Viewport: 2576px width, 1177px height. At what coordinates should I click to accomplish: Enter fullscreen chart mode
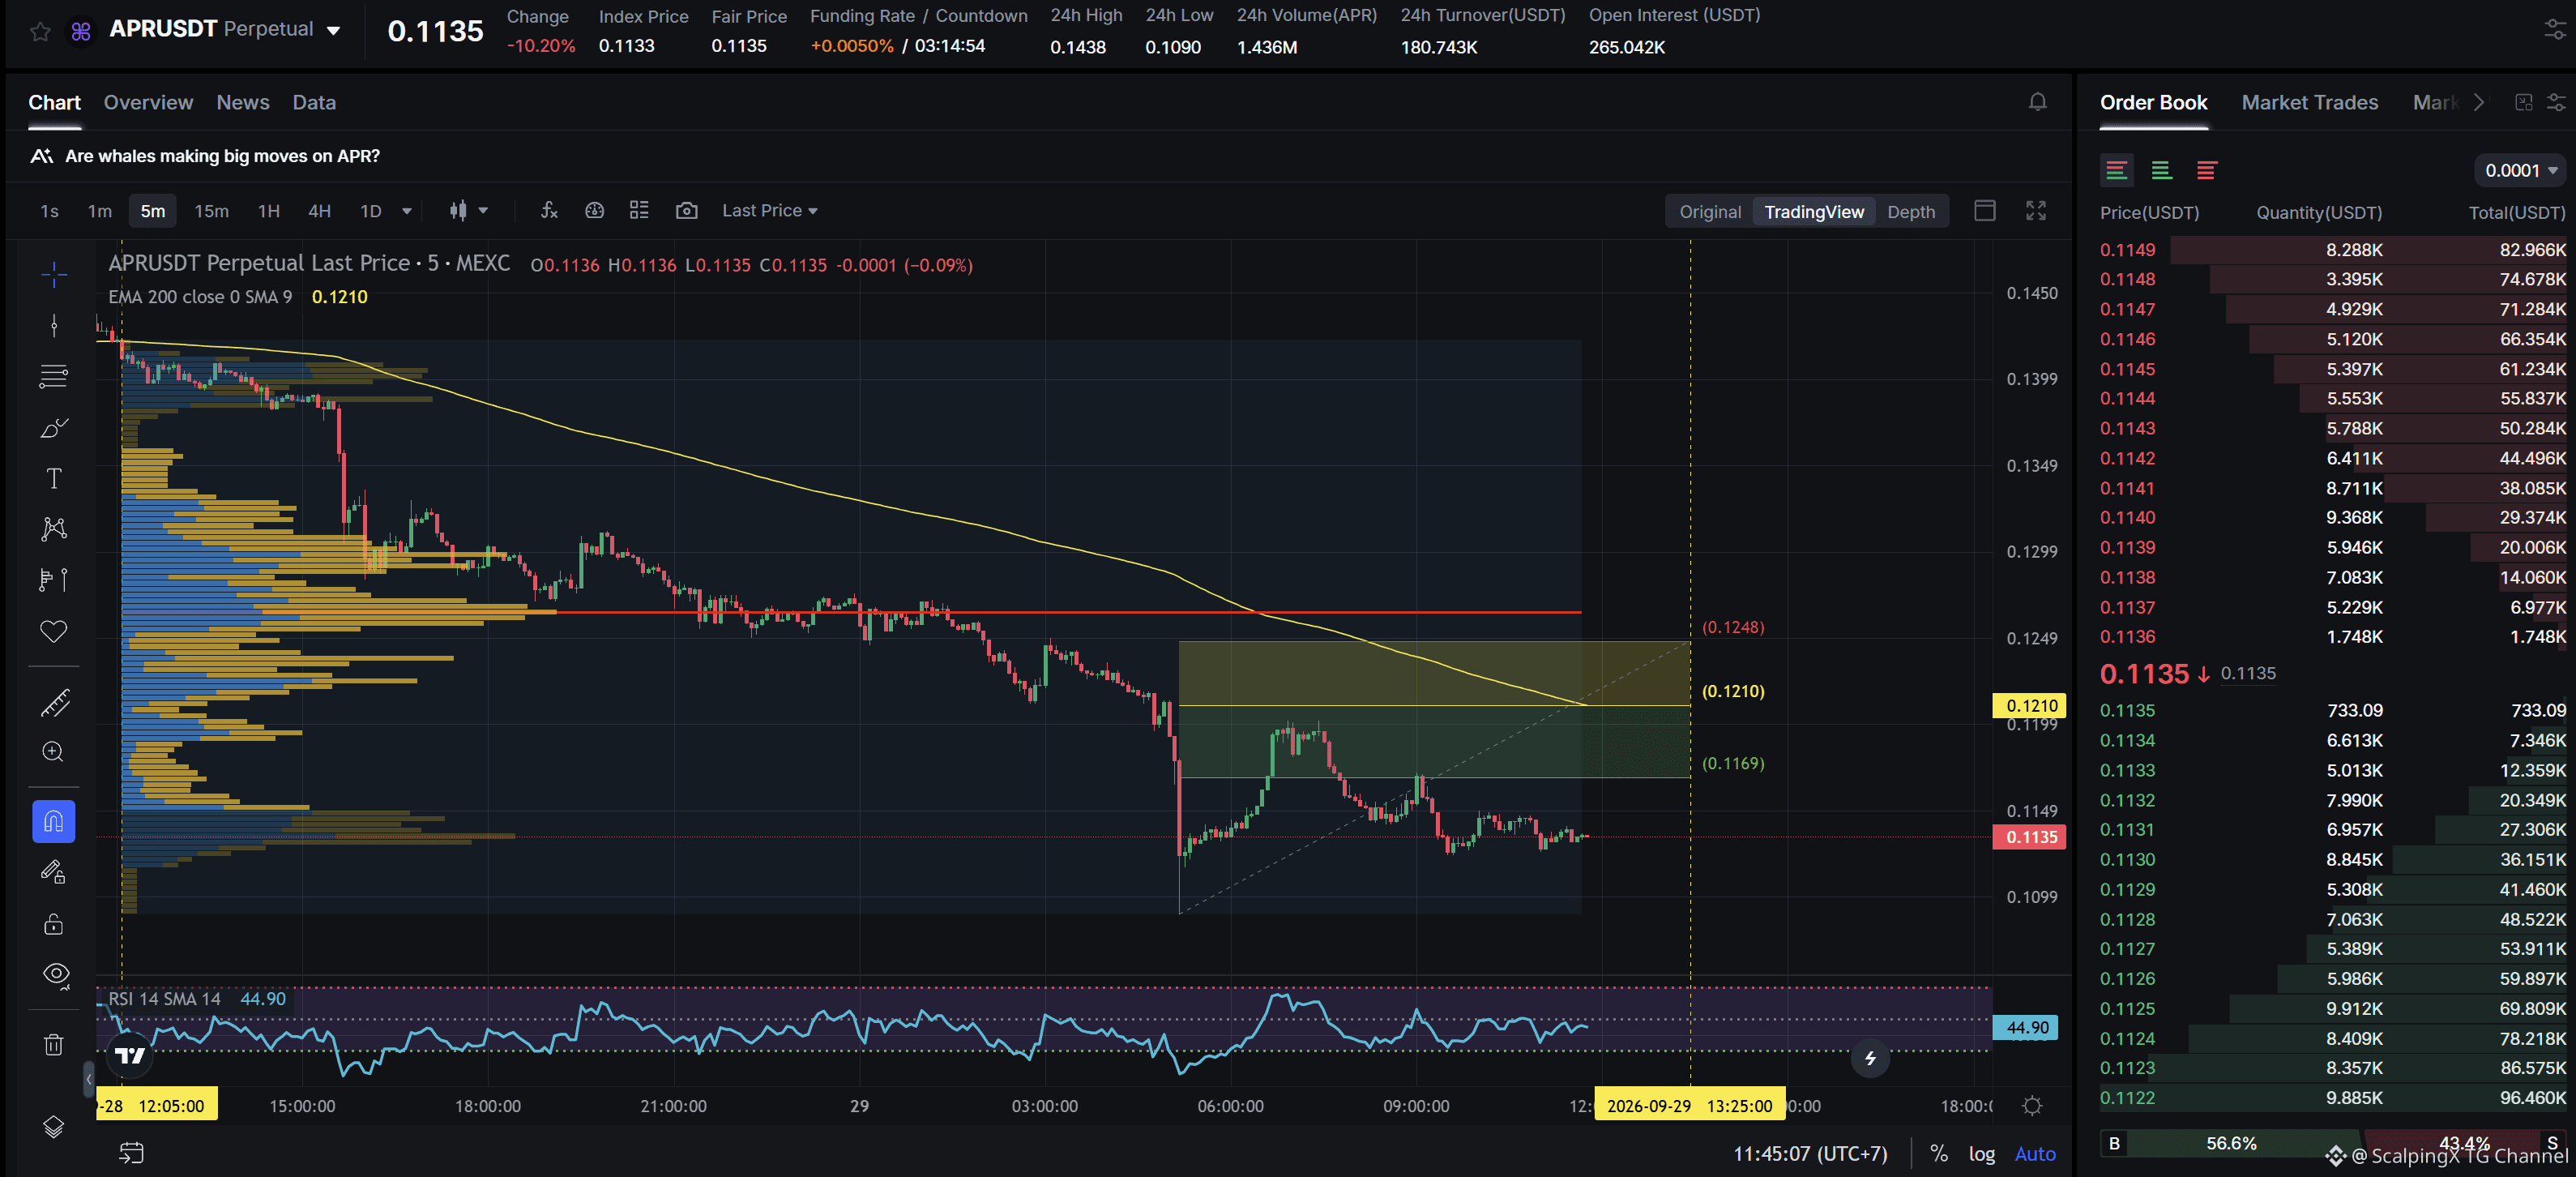2036,211
